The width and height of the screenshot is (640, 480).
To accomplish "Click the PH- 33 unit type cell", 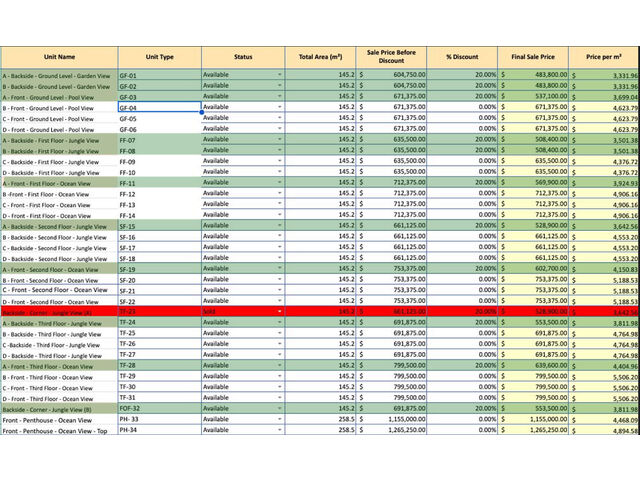I will [x=160, y=419].
